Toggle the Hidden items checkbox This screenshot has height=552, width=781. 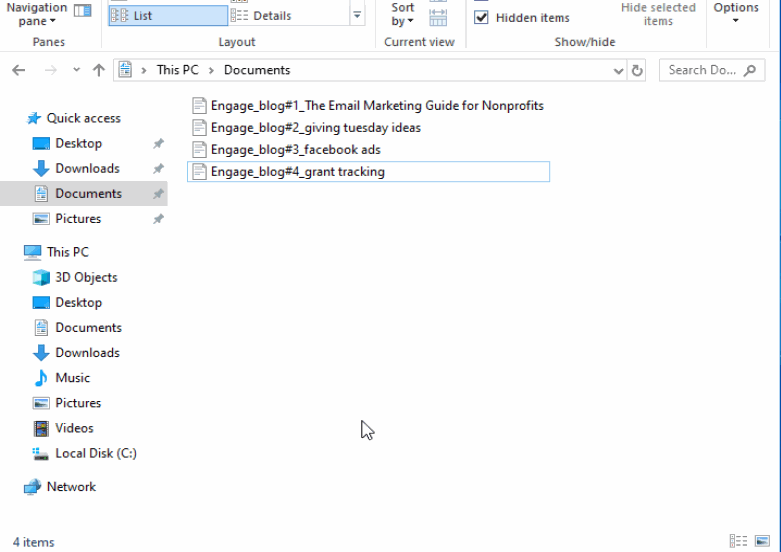[482, 17]
